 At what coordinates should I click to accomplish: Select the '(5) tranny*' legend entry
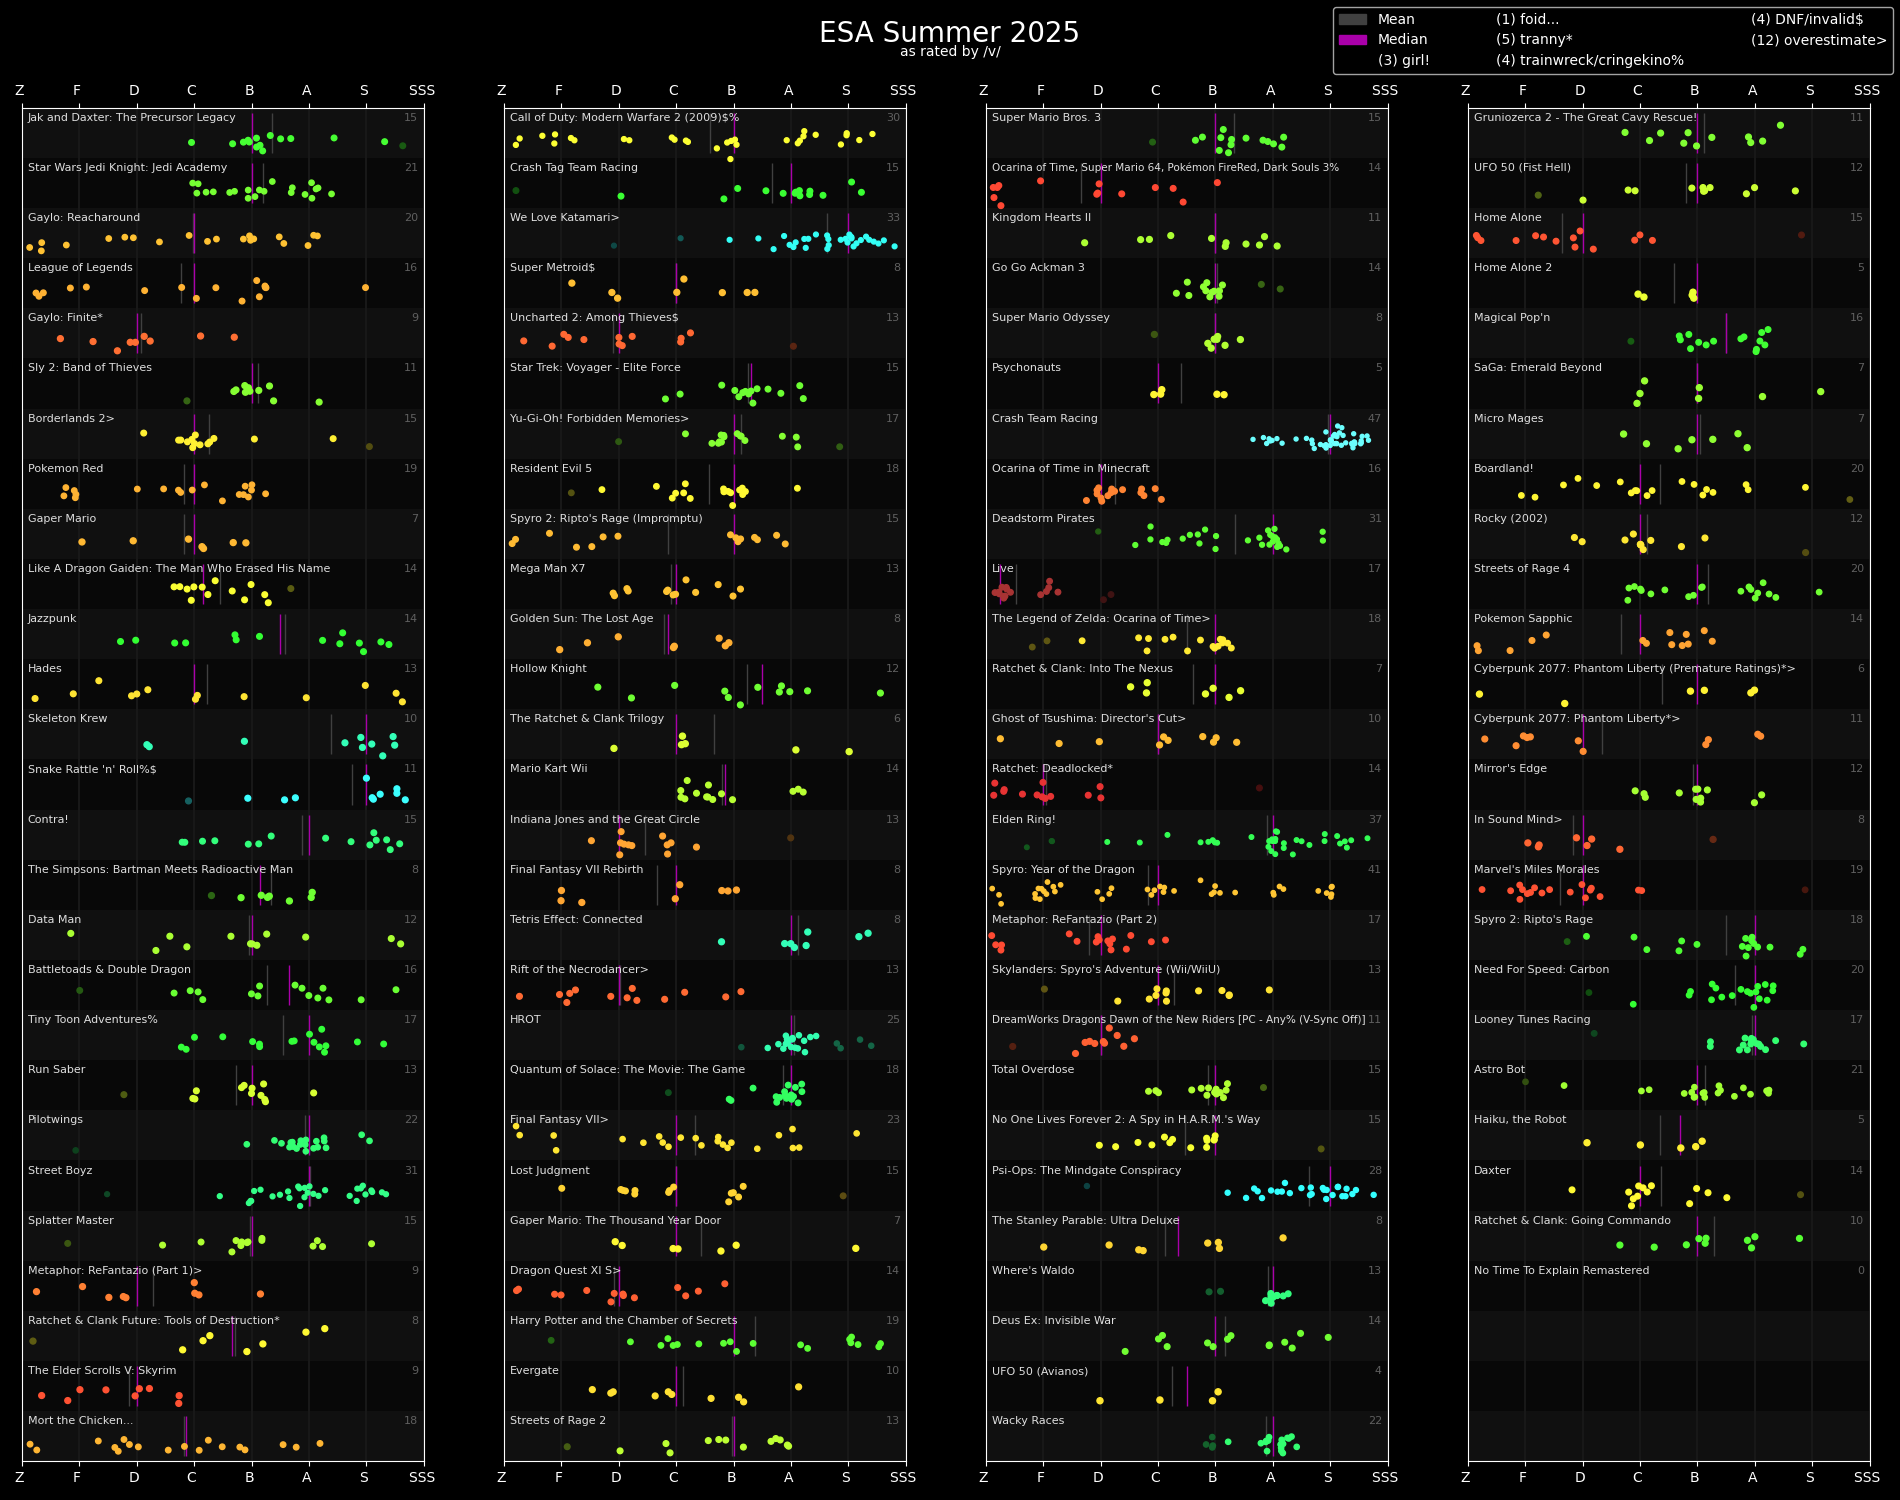[1534, 40]
